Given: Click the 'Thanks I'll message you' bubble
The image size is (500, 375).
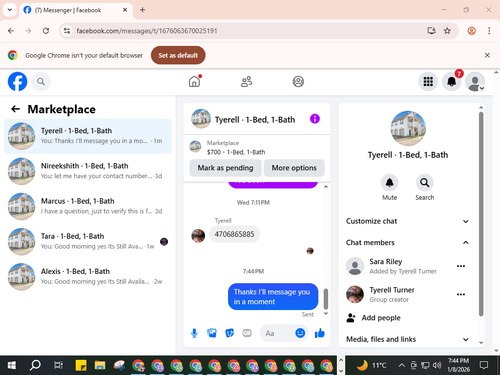Looking at the screenshot, I should tap(273, 297).
